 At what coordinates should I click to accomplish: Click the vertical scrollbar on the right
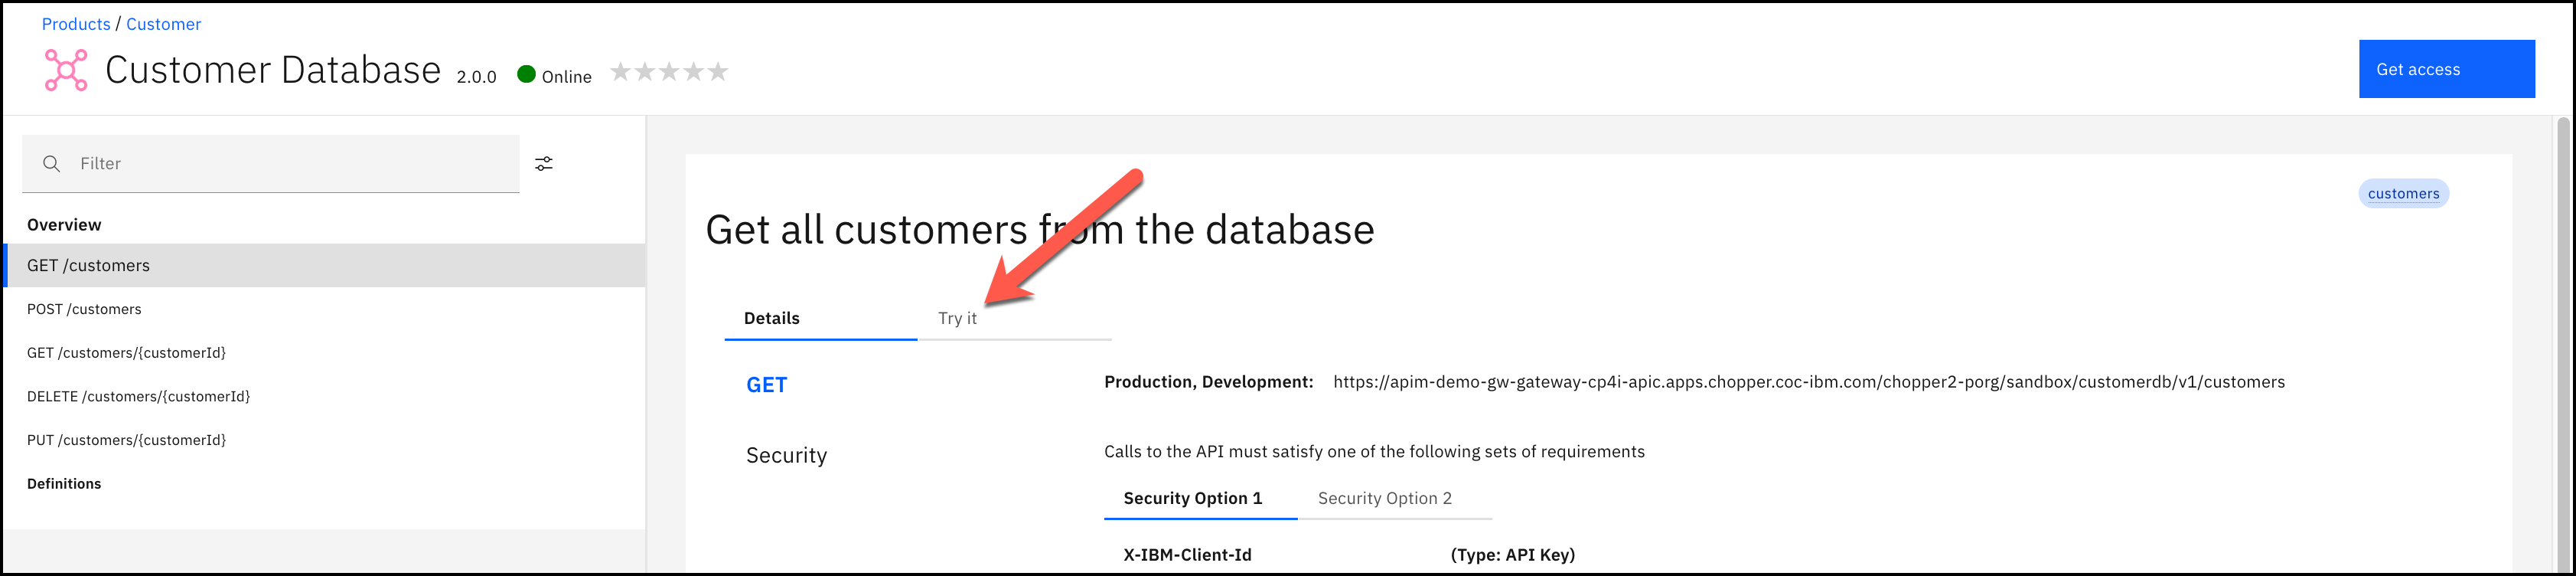click(2563, 345)
